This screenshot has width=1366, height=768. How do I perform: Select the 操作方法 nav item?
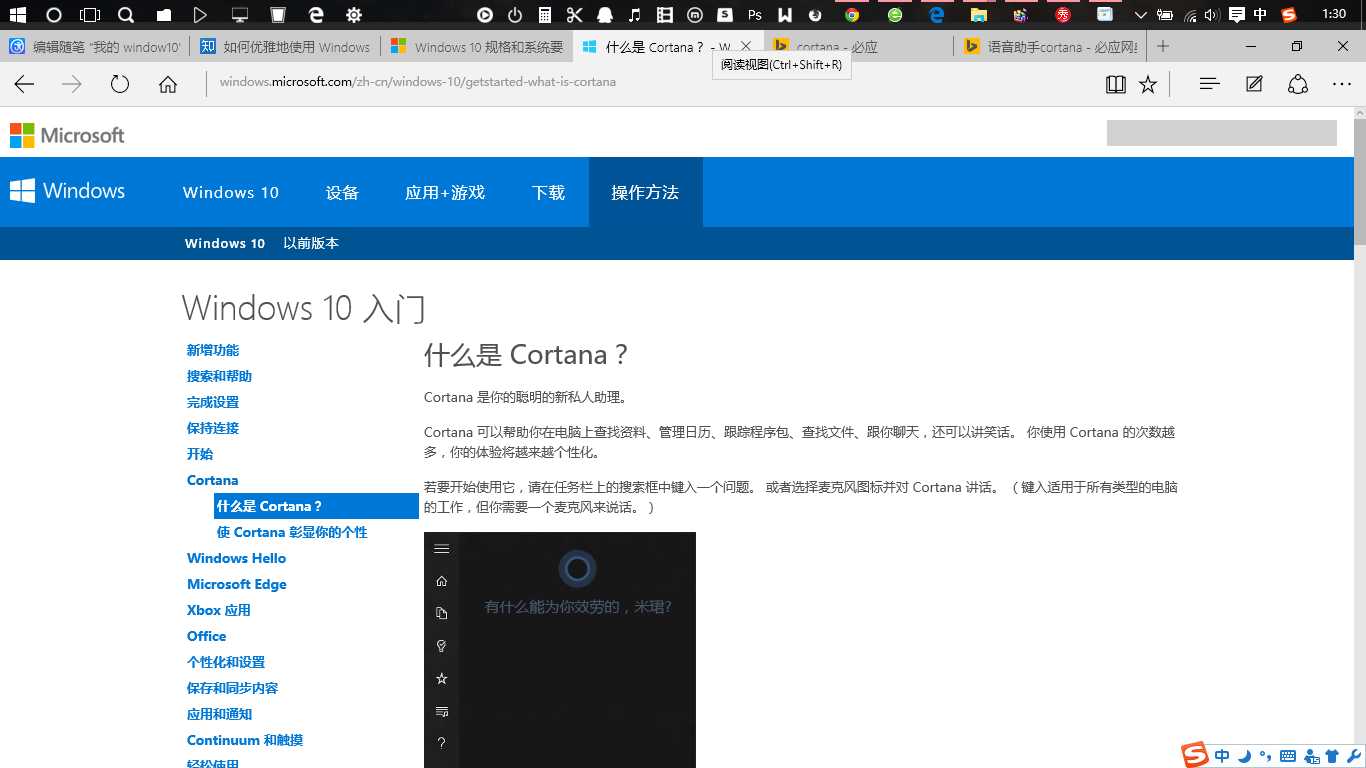click(x=645, y=192)
